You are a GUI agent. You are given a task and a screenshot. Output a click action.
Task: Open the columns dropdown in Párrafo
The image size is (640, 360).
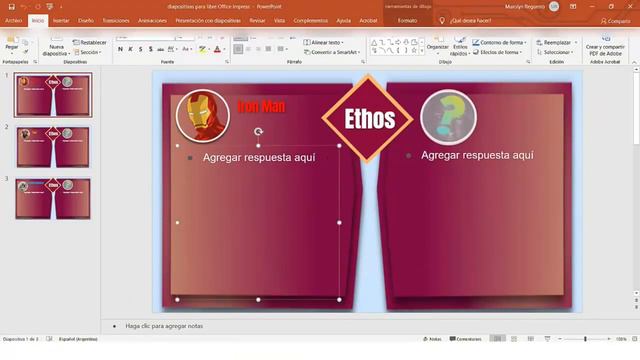282,49
